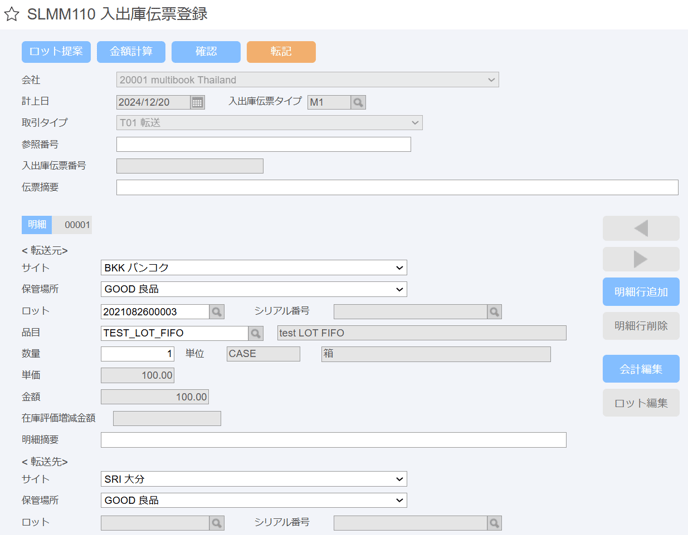
Task: Click the favorite star icon beside SLMM110
Action: (11, 14)
